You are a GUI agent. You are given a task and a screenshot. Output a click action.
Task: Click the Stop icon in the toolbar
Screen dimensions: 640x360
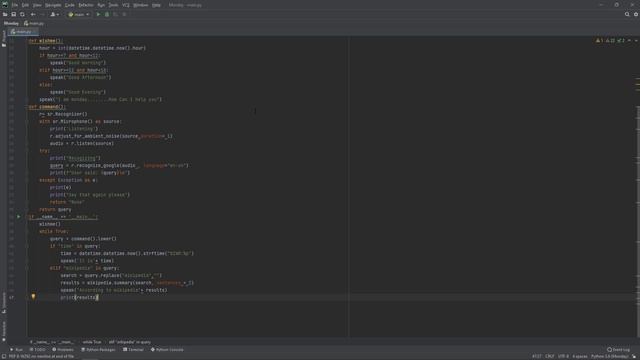[124, 14]
